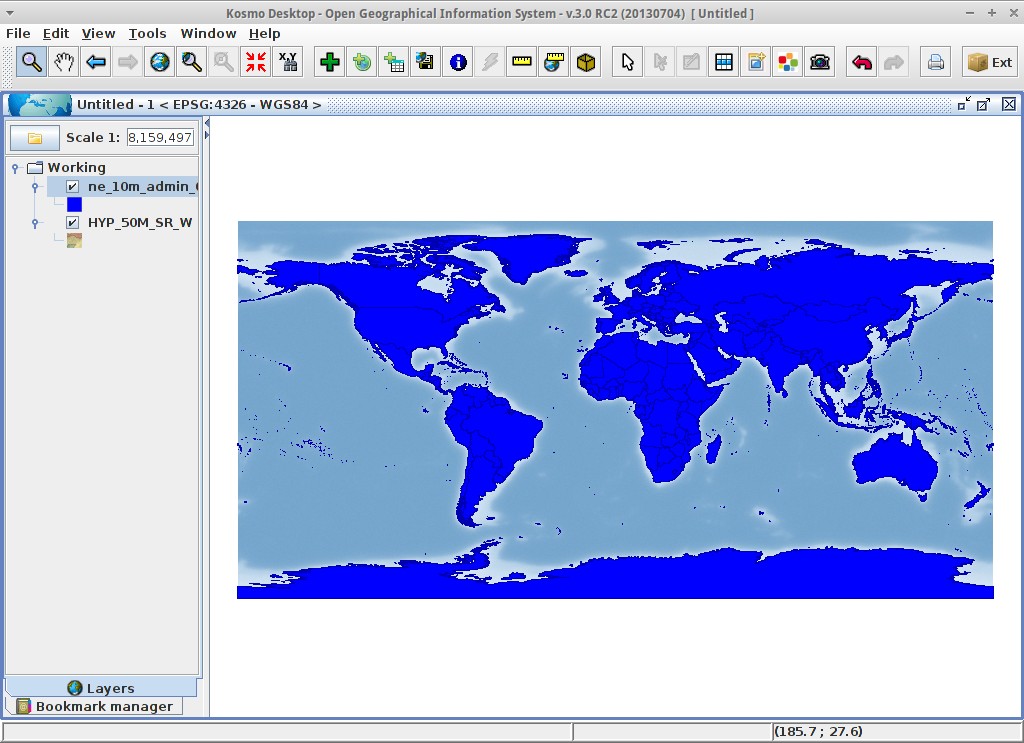Click the camera snapshot icon

pos(820,62)
